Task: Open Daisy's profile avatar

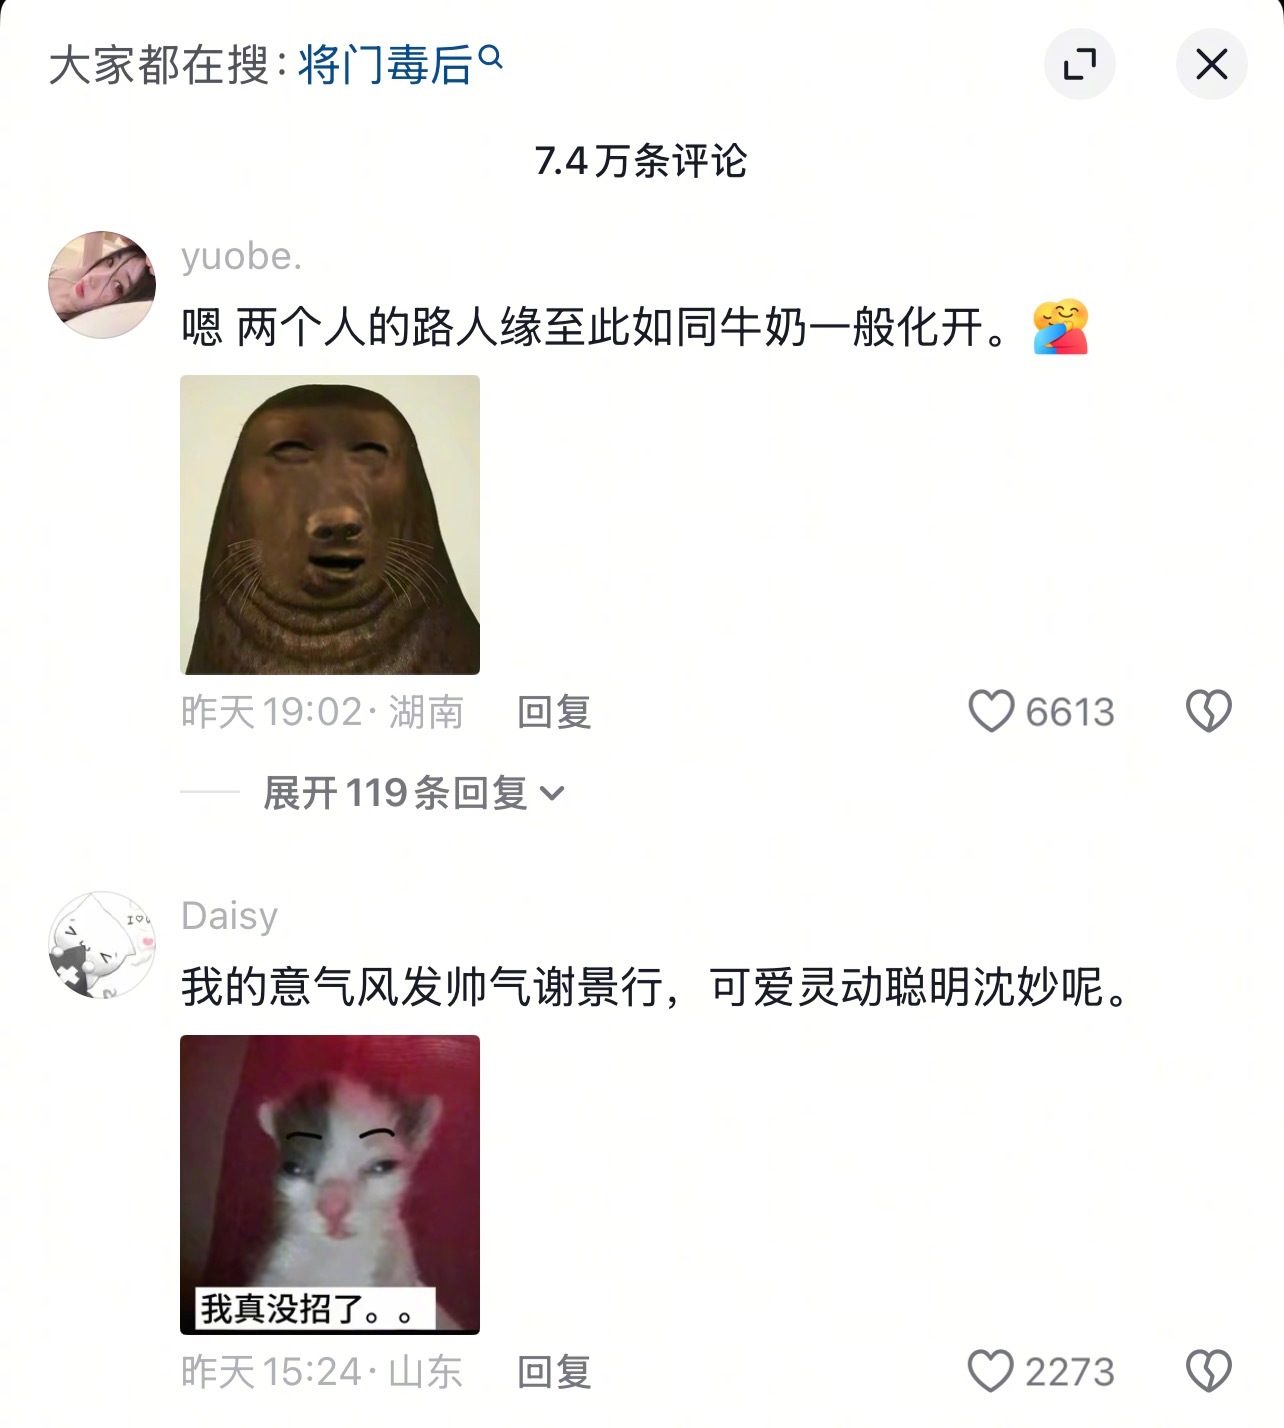Action: tap(102, 945)
